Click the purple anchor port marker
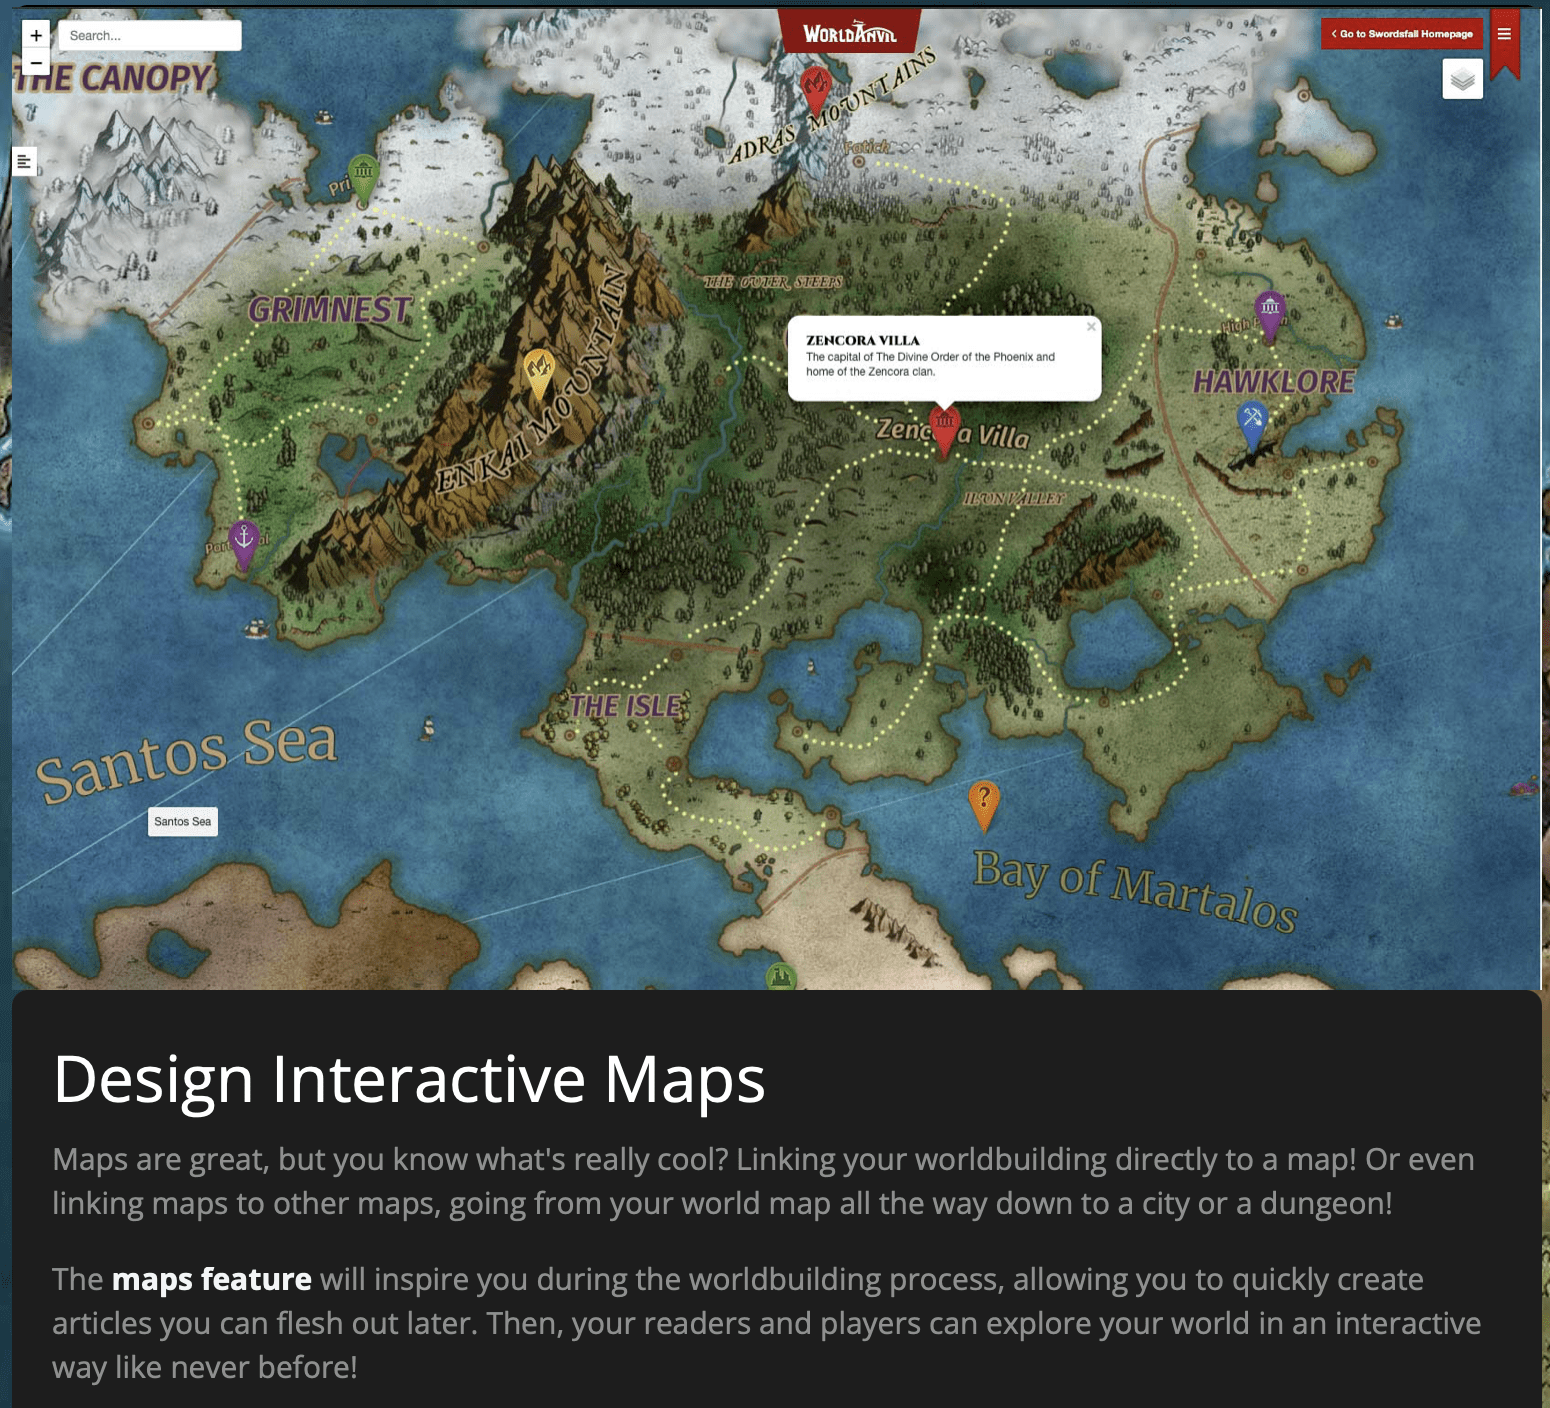 (244, 541)
